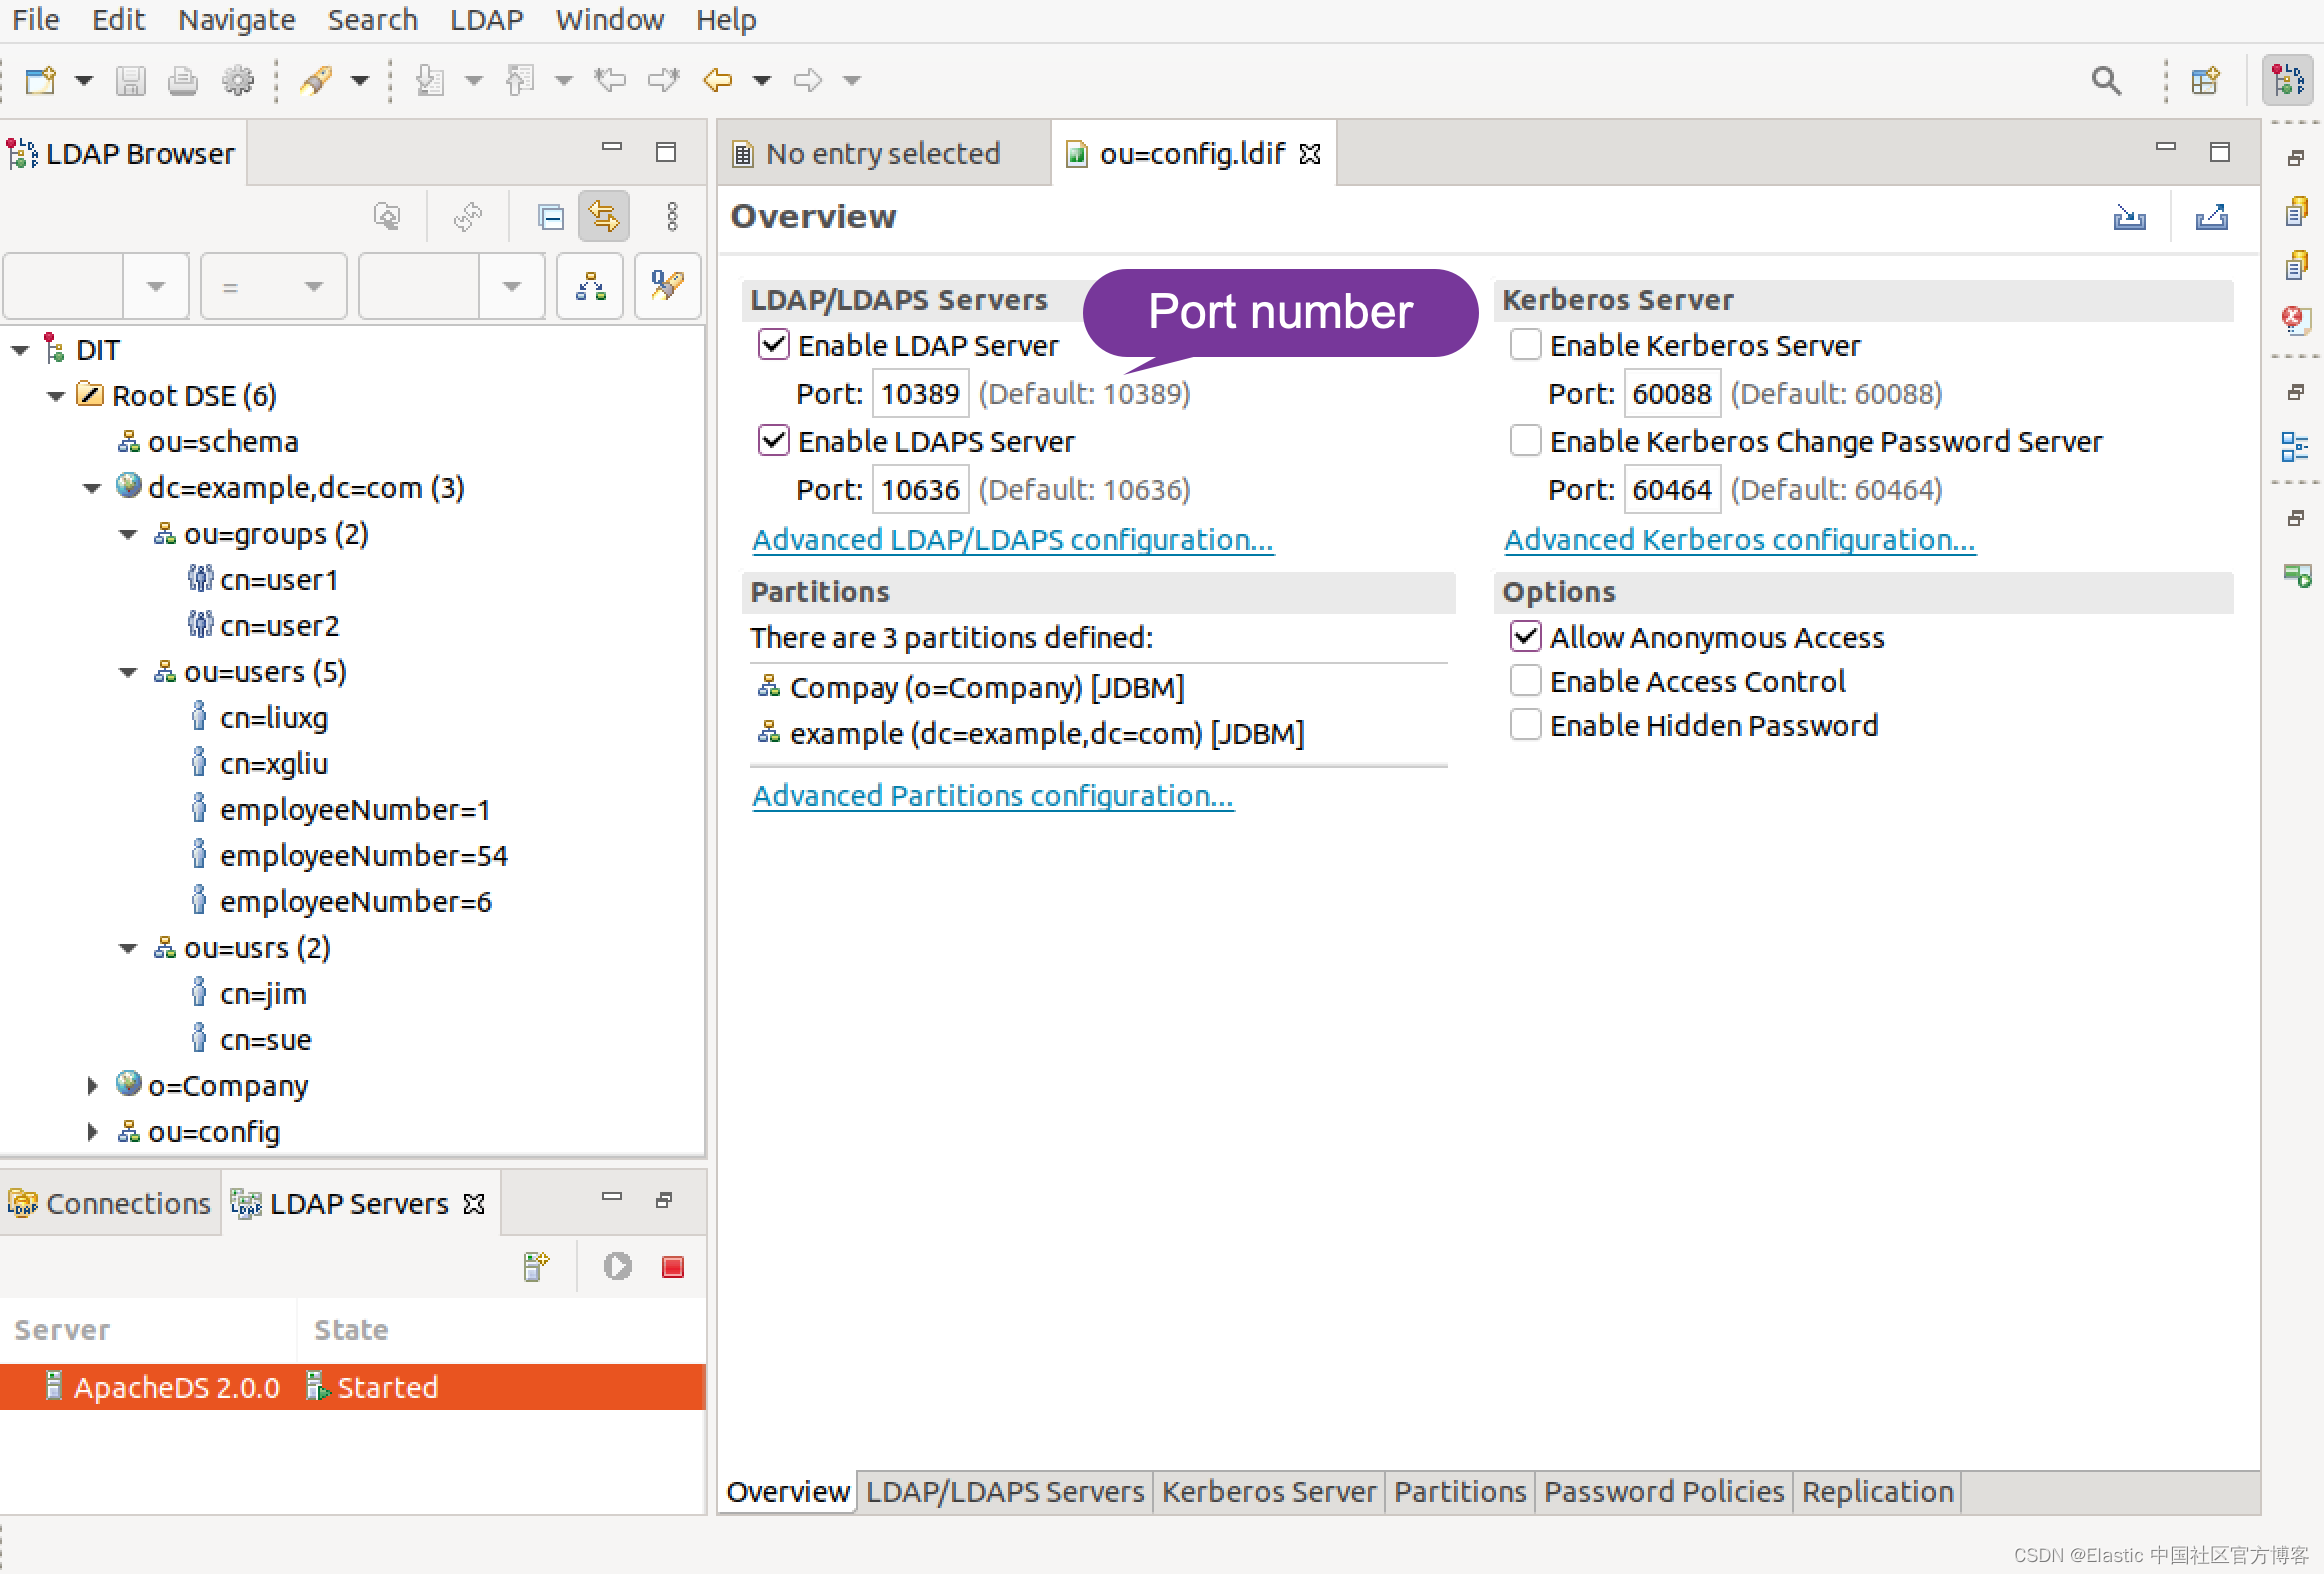This screenshot has height=1574, width=2324.
Task: Start the ApacheDS server with the Run icon
Action: point(617,1266)
